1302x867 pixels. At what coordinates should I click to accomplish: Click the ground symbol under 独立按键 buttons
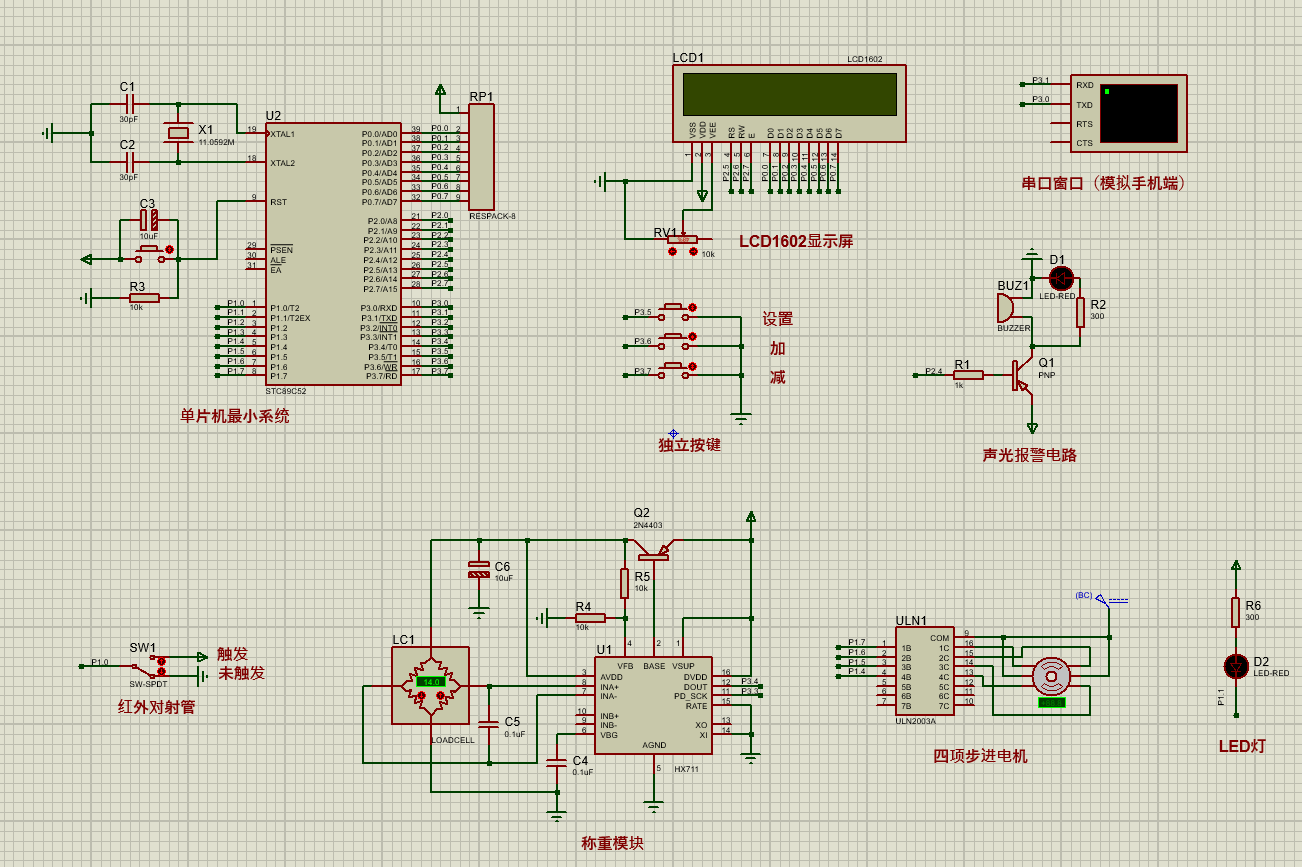740,416
